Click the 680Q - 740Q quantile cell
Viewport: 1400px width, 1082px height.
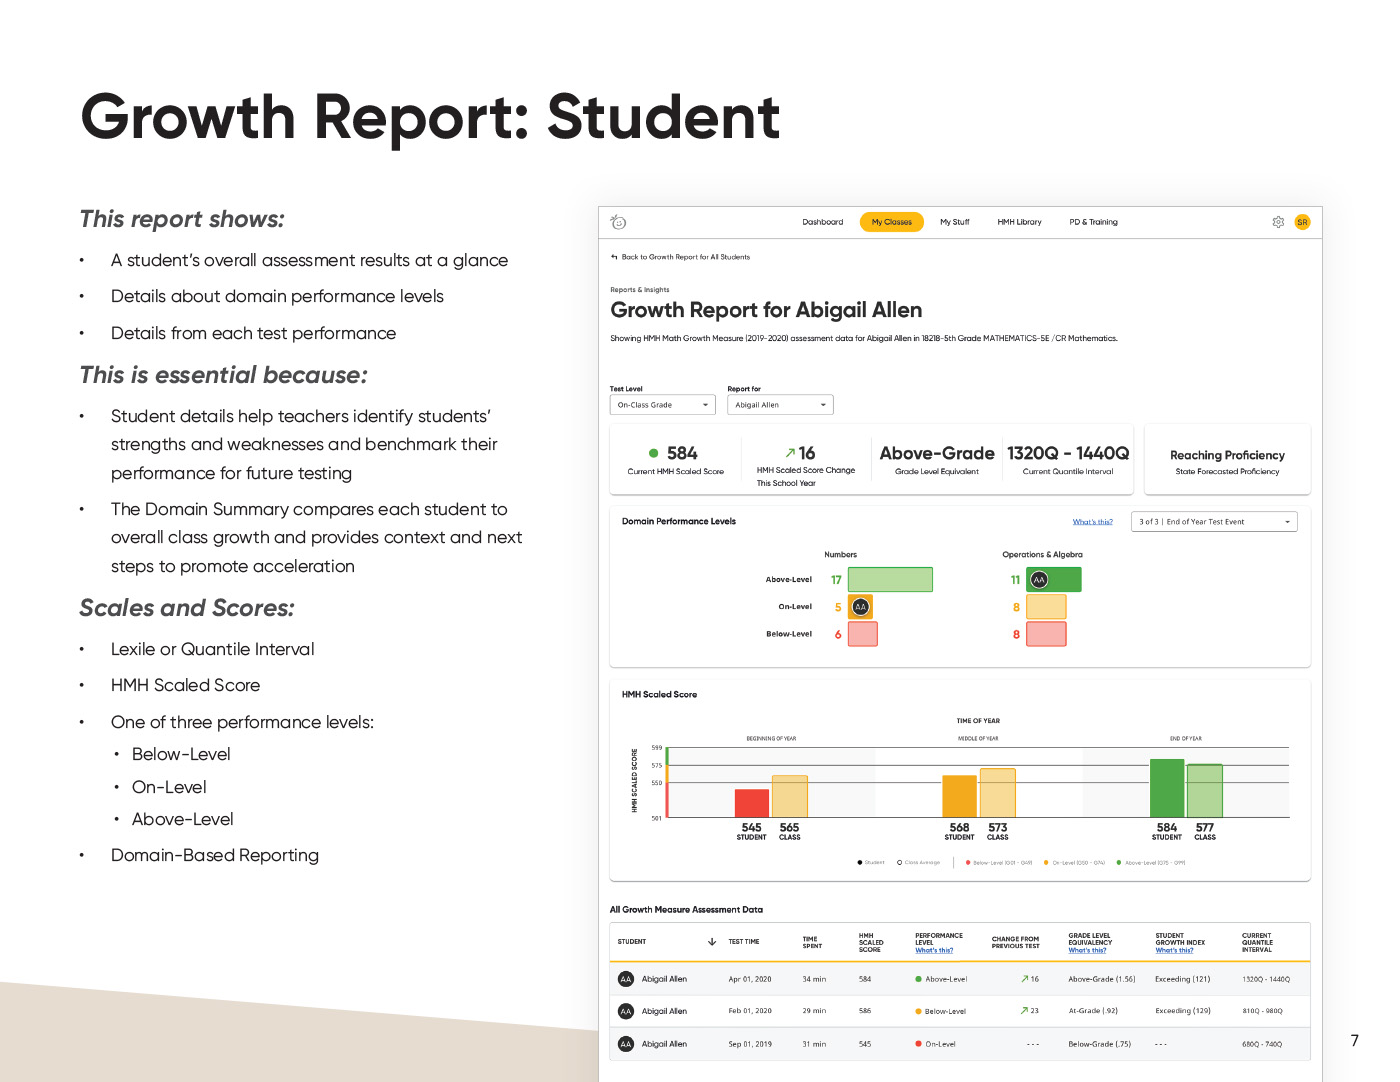point(1262,1044)
